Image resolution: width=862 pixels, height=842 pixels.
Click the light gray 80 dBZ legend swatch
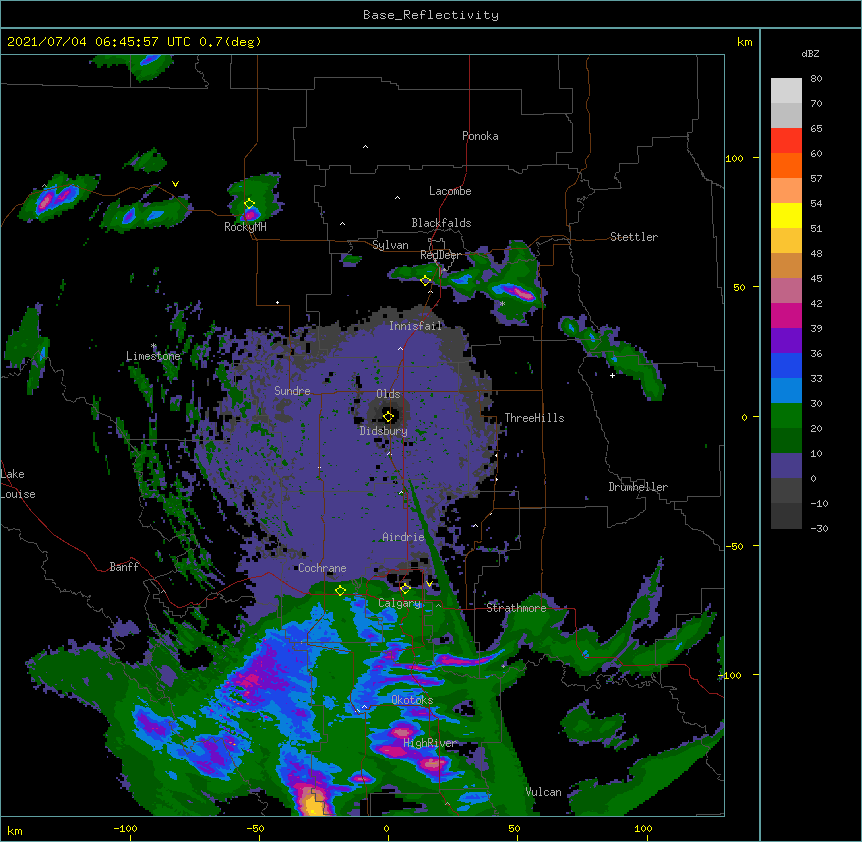point(786,90)
